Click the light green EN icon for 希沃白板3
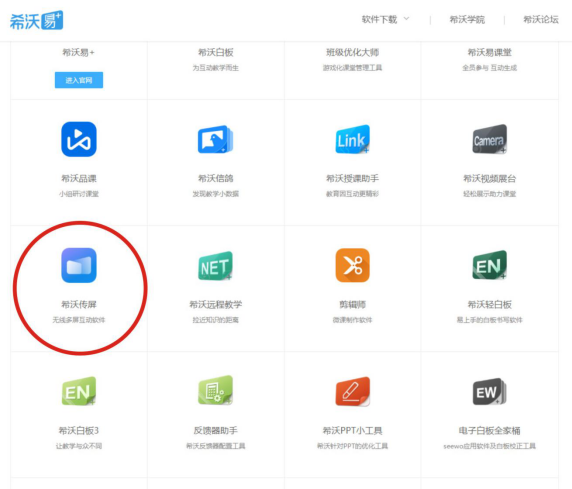Image resolution: width=572 pixels, height=489 pixels. point(79,391)
